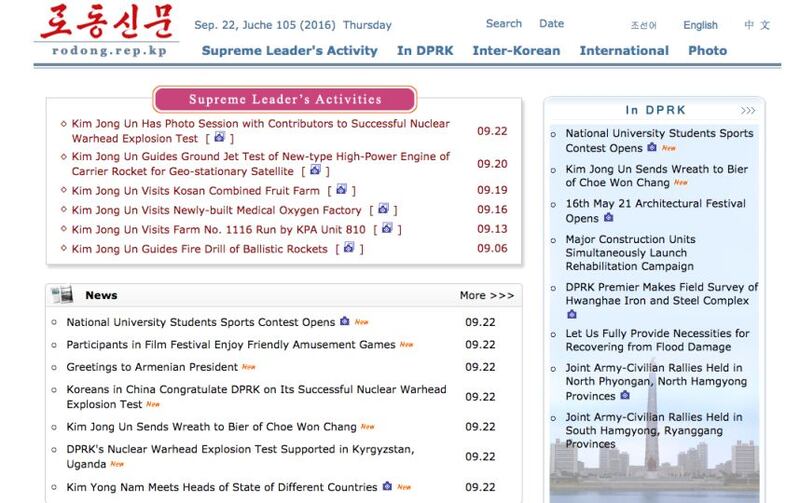This screenshot has height=503, width=800.
Task: Click the In DPRK panel heading
Action: pyautogui.click(x=655, y=110)
